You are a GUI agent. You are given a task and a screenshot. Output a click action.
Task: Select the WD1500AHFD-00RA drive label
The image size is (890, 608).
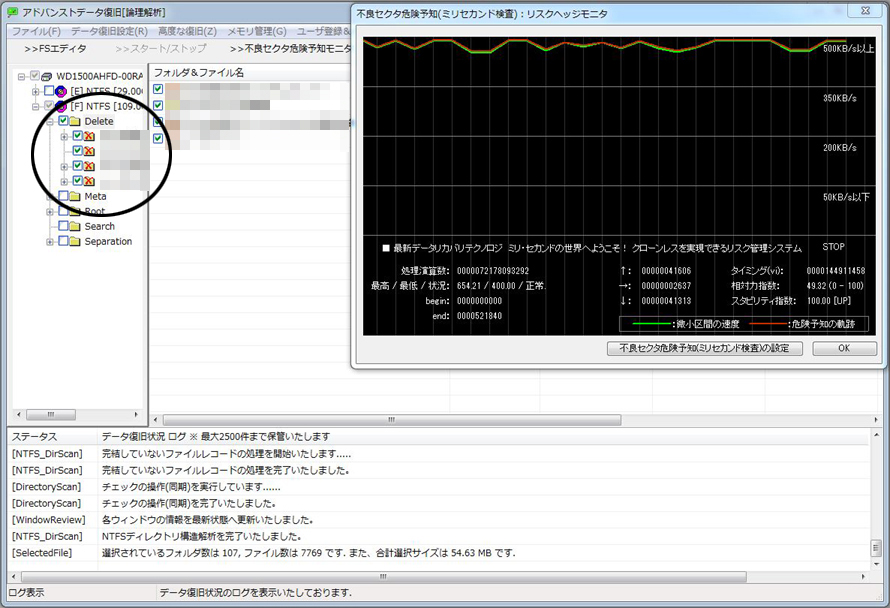pos(99,76)
